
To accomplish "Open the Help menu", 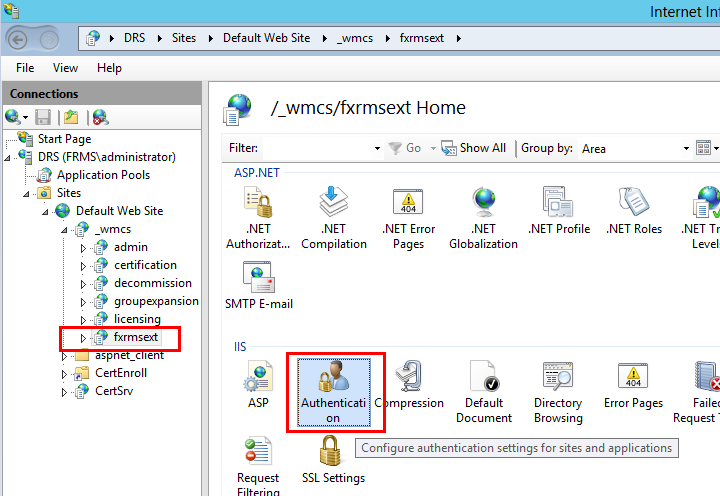I will tap(109, 68).
